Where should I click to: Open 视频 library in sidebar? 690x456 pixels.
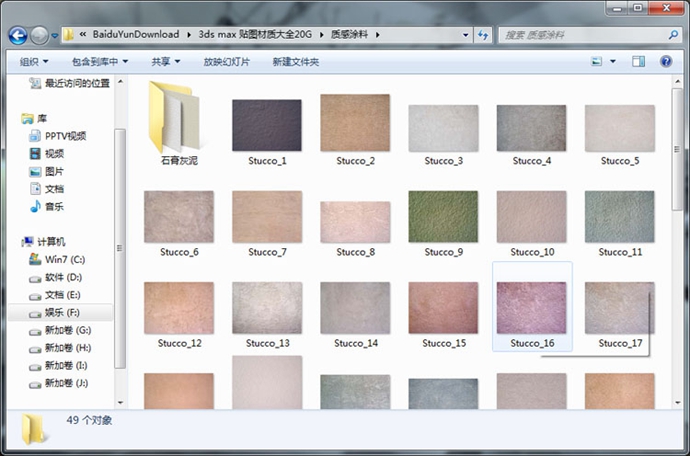tap(47, 154)
